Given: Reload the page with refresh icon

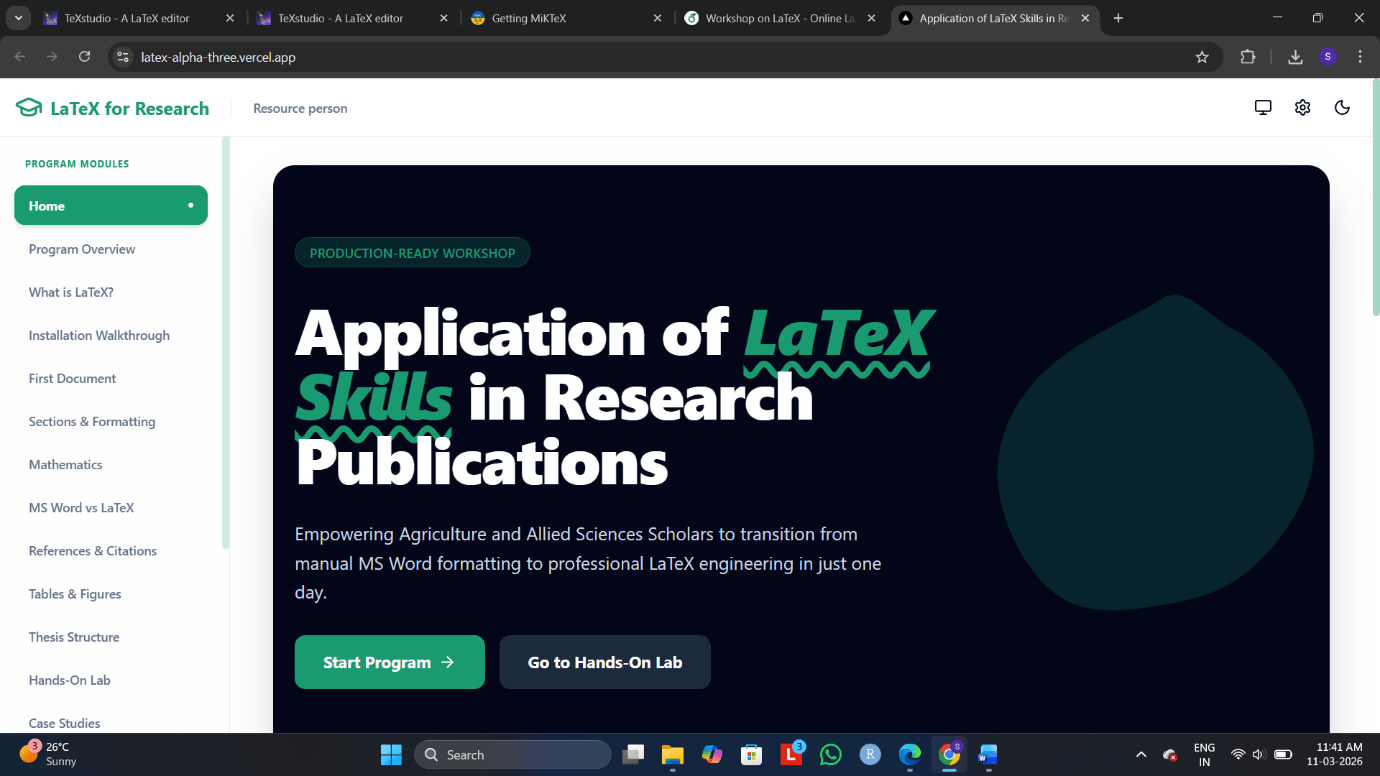Looking at the screenshot, I should [85, 57].
